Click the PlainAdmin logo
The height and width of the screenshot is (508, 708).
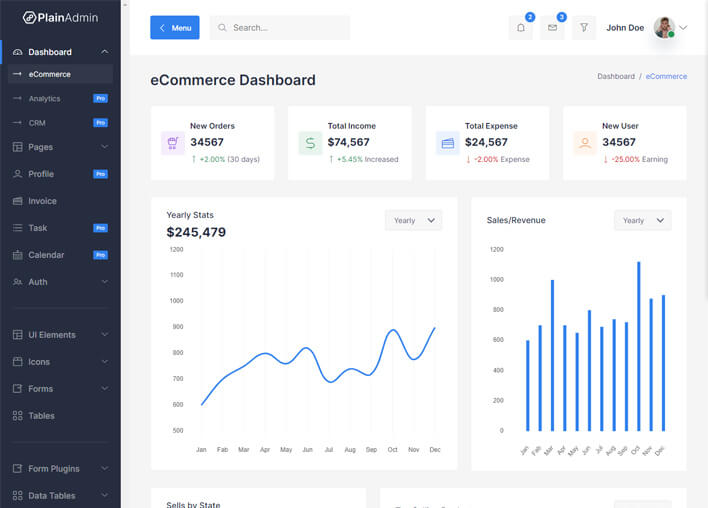[60, 17]
